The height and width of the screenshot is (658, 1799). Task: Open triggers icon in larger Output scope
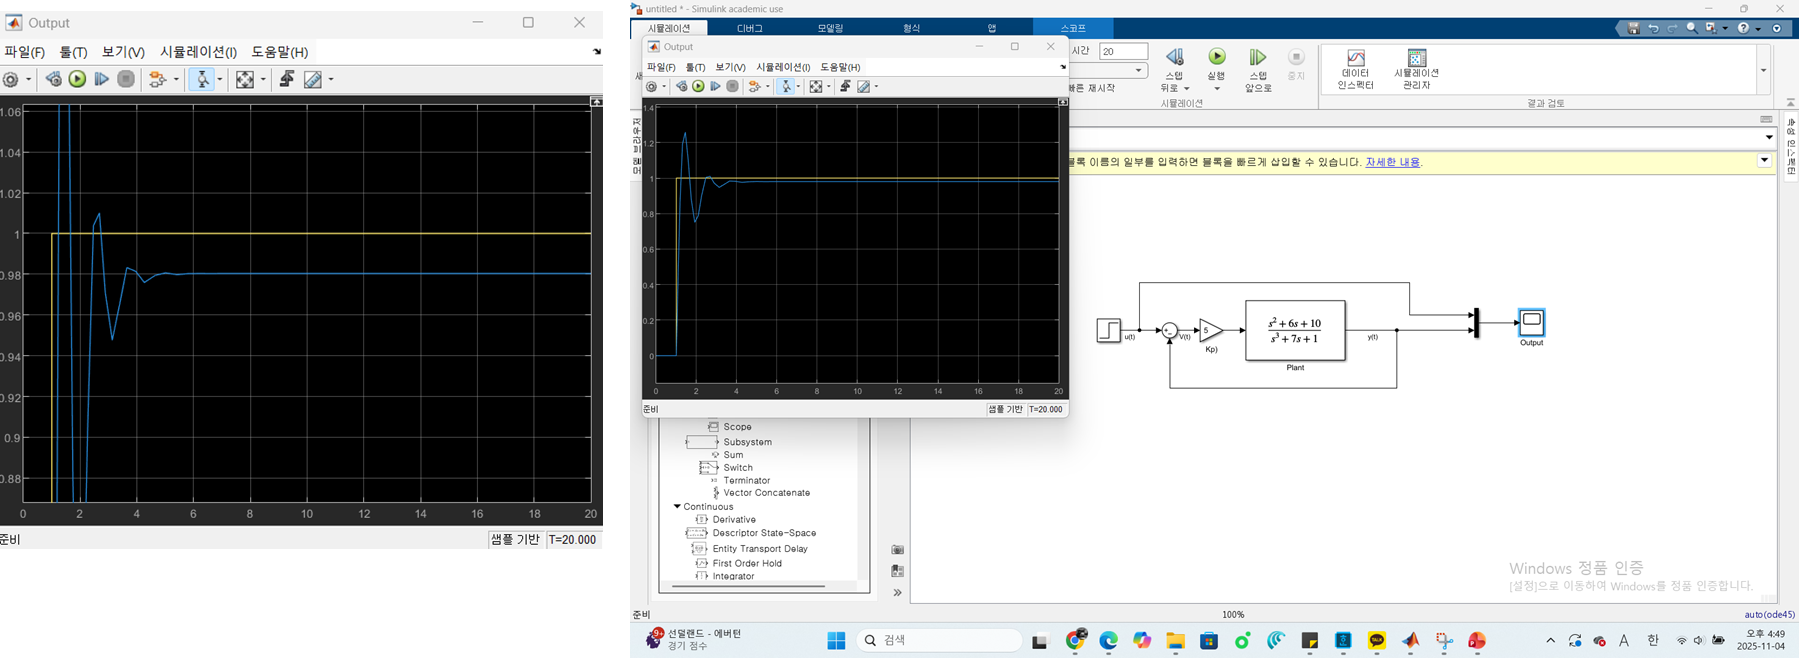pyautogui.click(x=287, y=79)
